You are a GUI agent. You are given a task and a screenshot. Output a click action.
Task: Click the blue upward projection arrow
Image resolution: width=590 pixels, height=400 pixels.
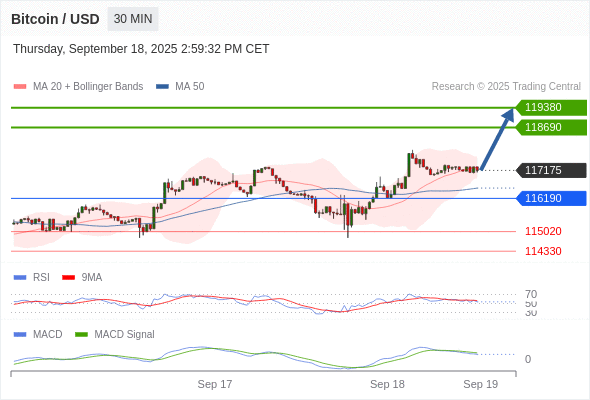(x=497, y=139)
